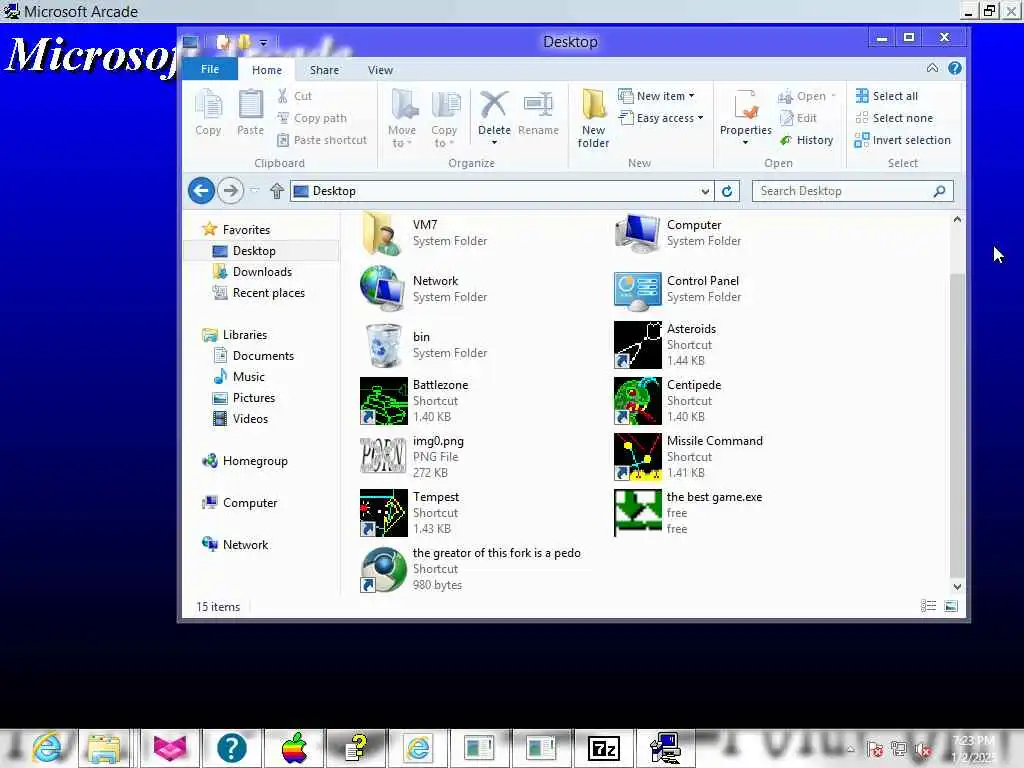1024x768 pixels.
Task: Switch to Large icons view in status bar
Action: tap(951, 607)
